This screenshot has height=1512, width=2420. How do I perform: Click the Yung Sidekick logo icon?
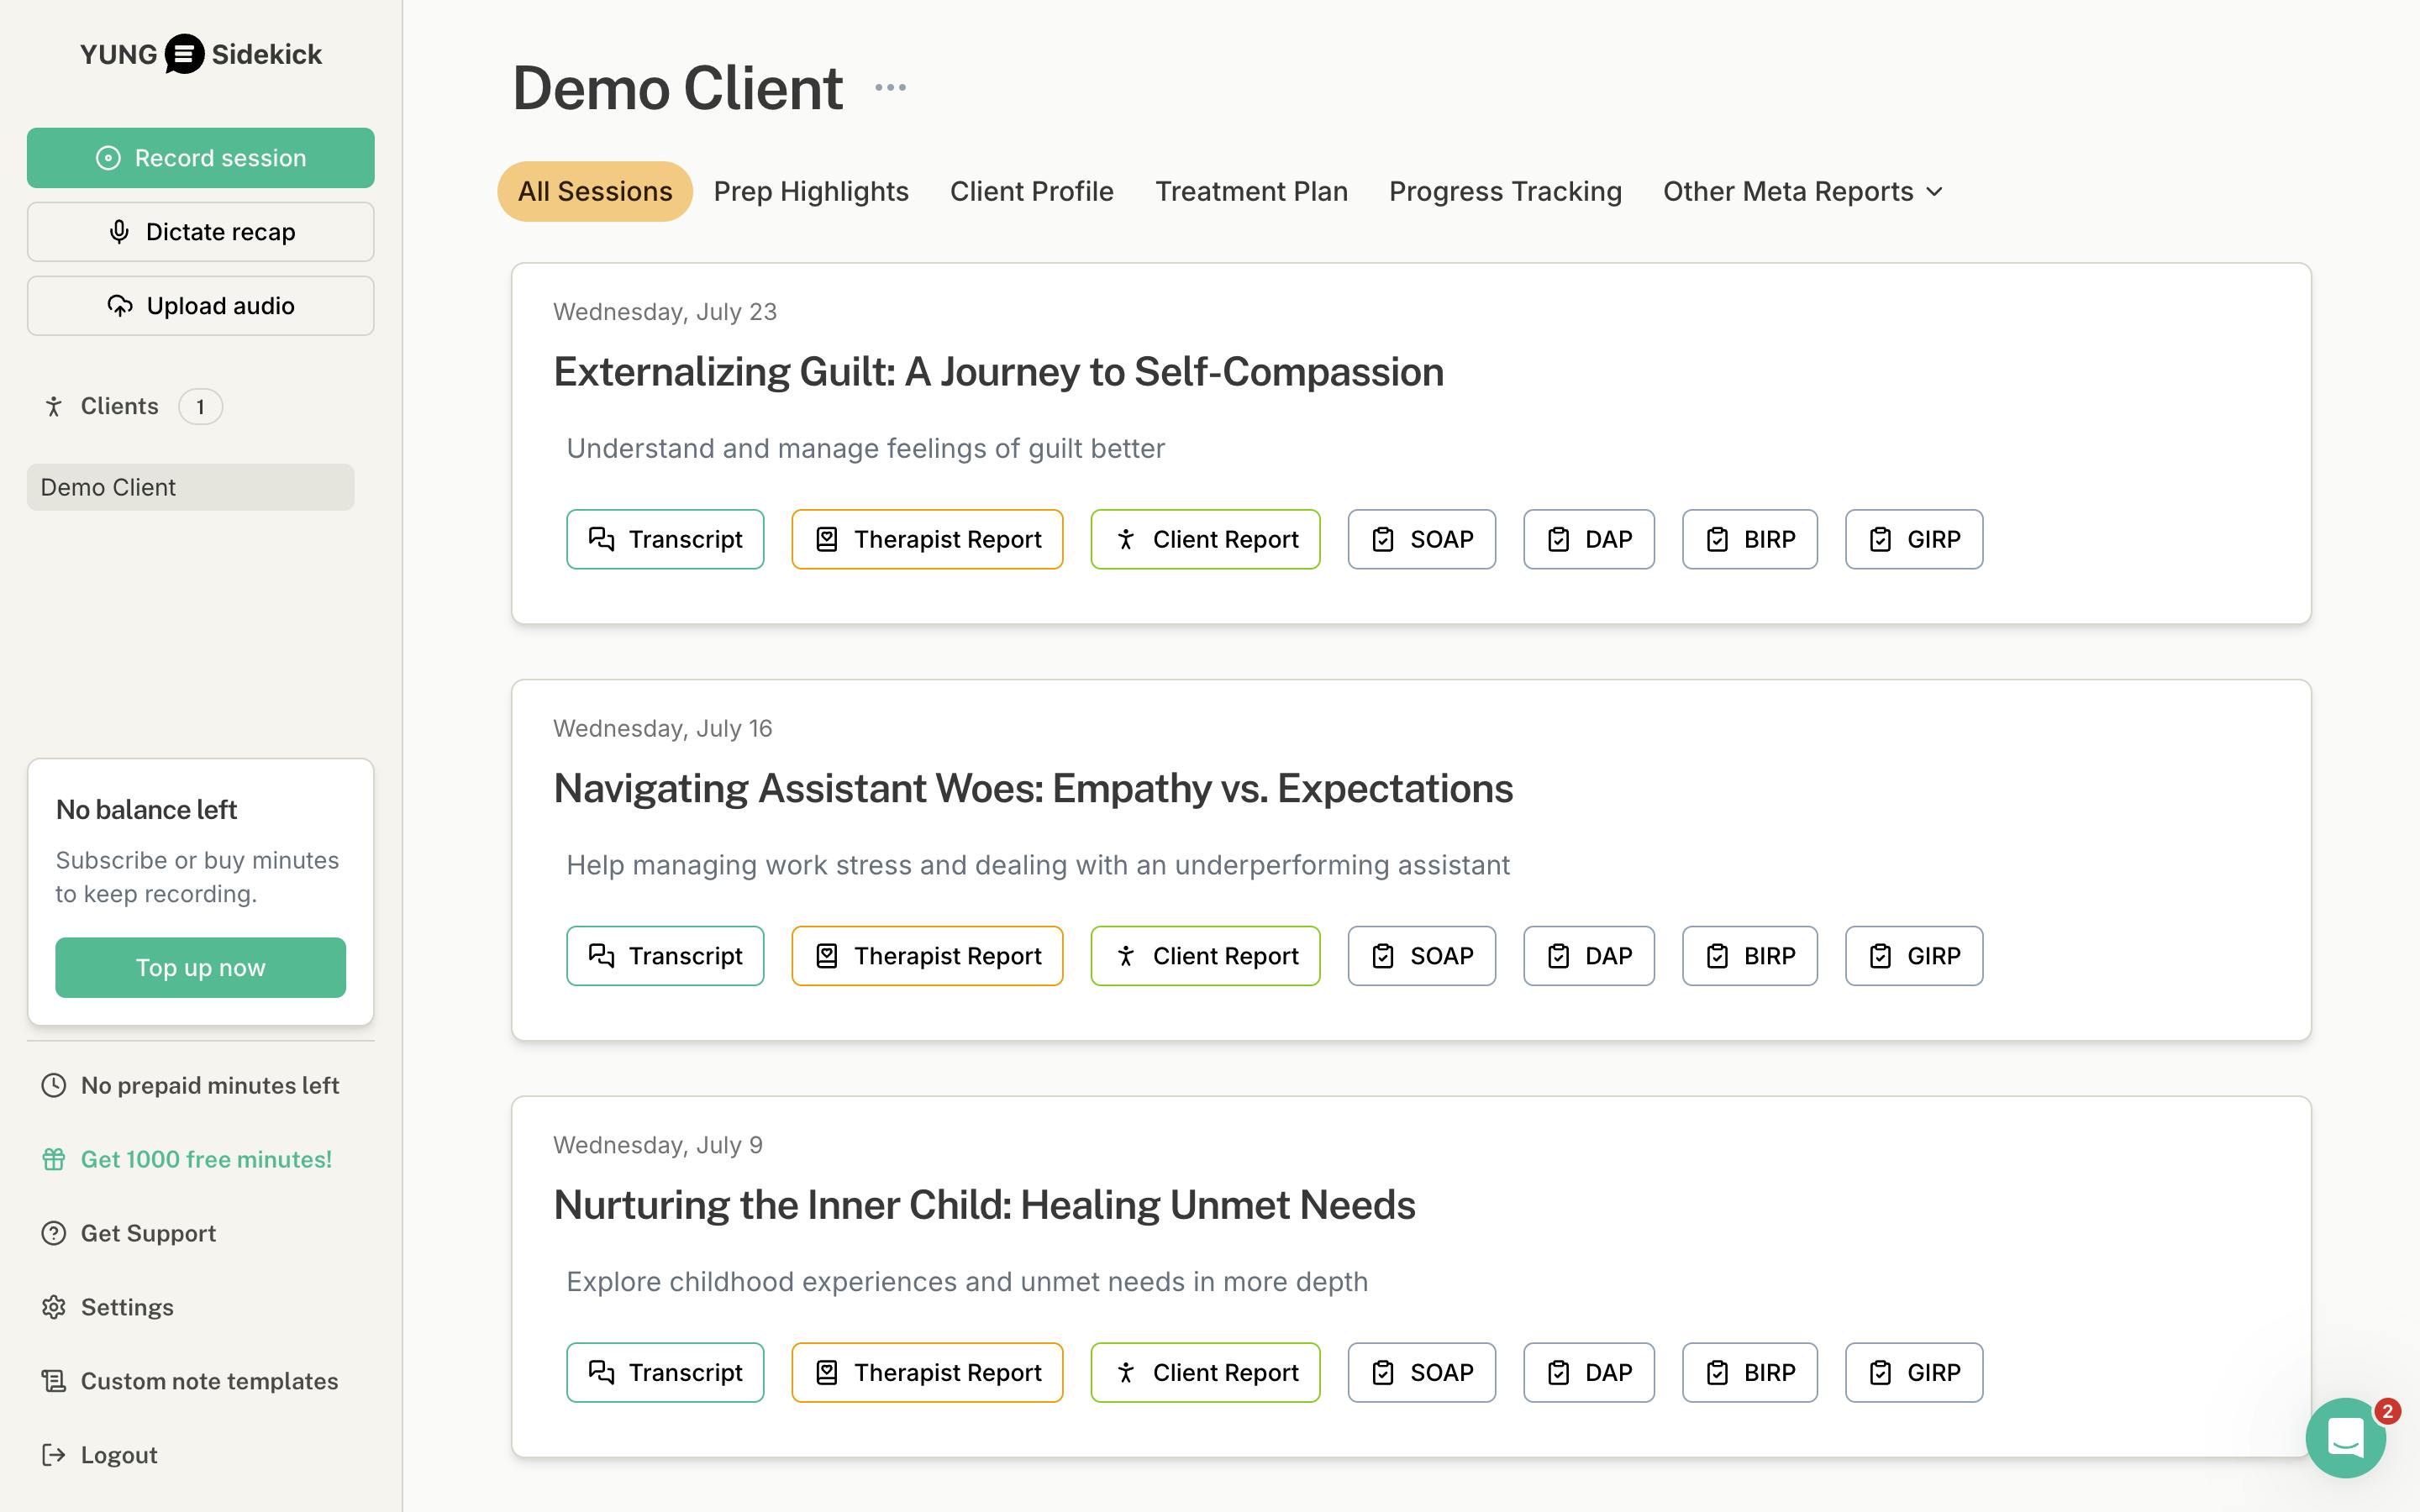(x=184, y=54)
